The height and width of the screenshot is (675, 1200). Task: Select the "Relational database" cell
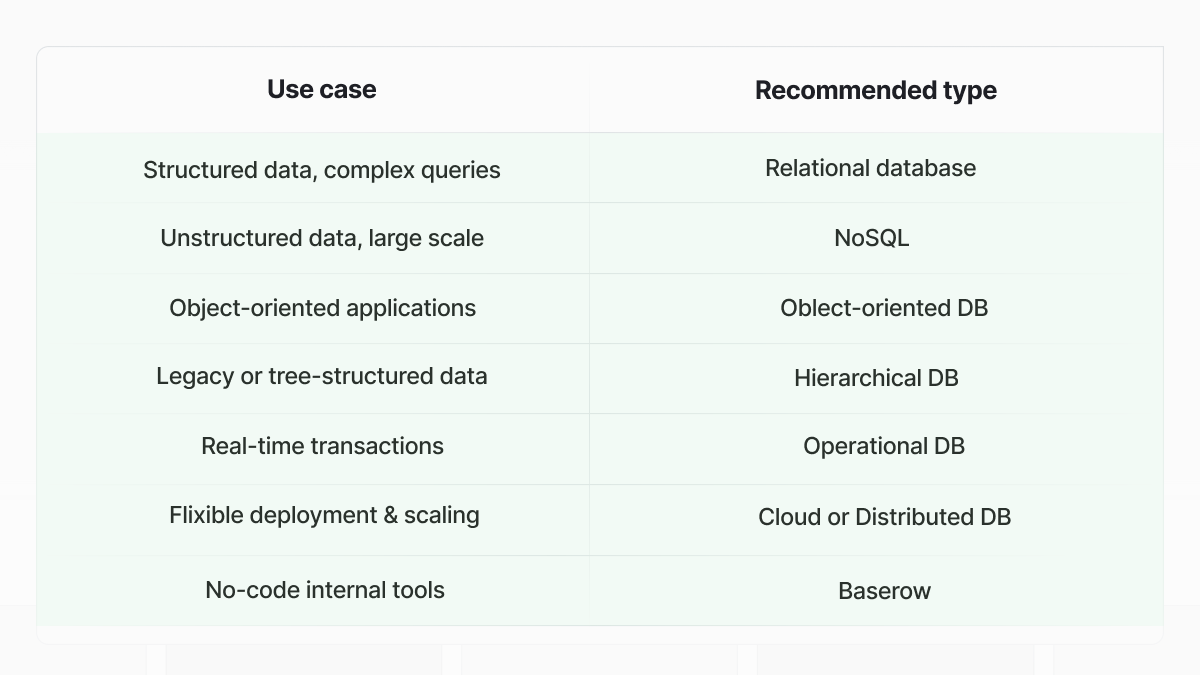(x=870, y=168)
